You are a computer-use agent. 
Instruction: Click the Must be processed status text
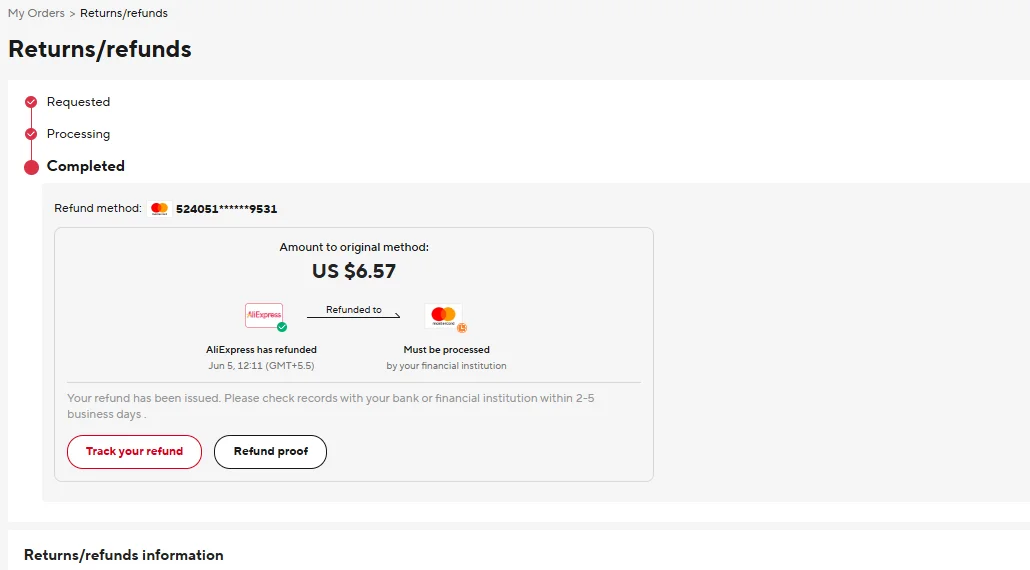coord(446,350)
